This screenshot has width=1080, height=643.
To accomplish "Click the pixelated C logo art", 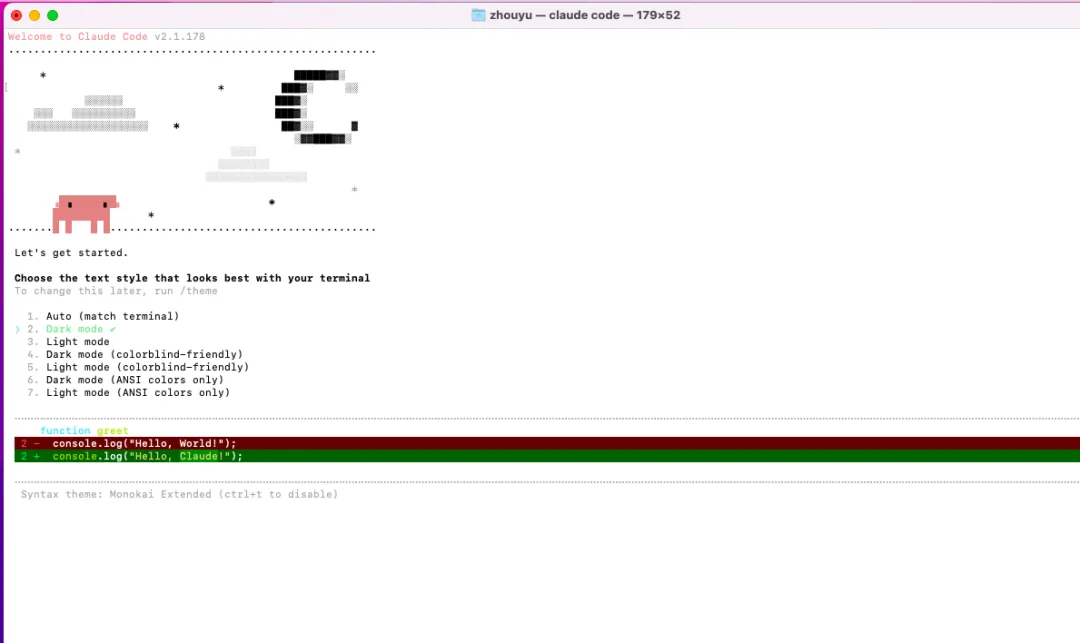I will tap(316, 107).
